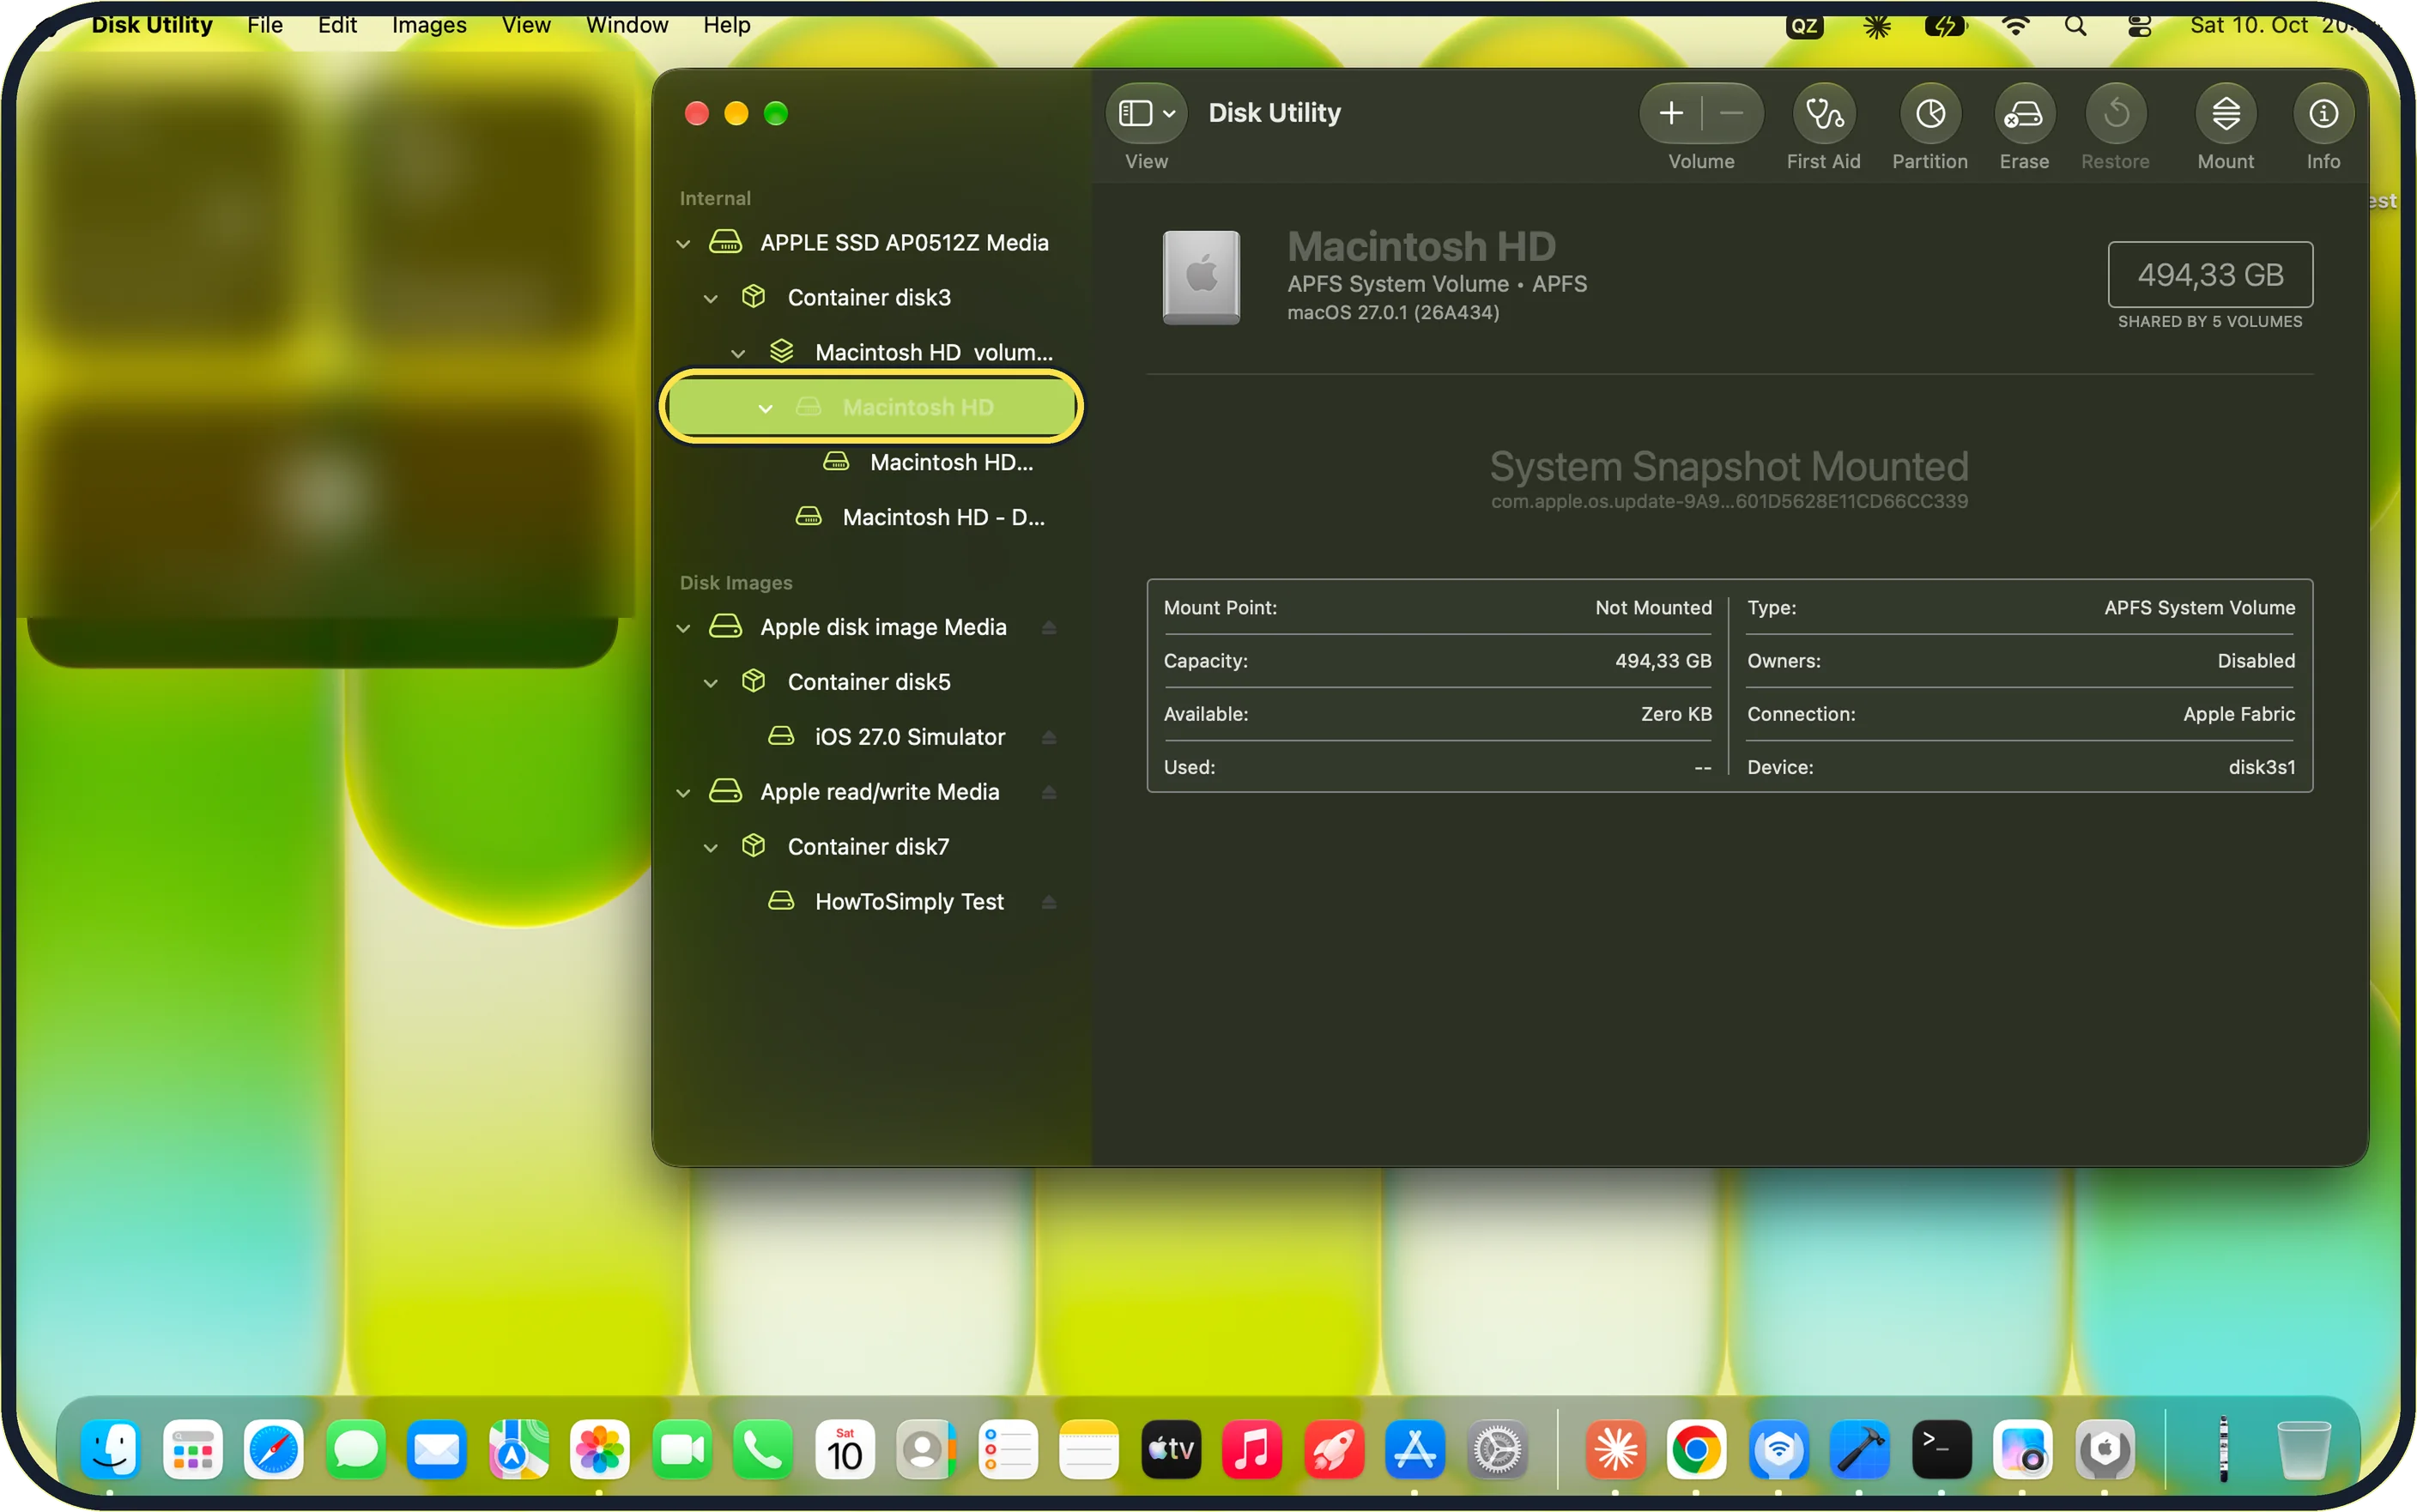This screenshot has height=1512, width=2417.
Task: Open Messages from the Dock
Action: tap(355, 1449)
